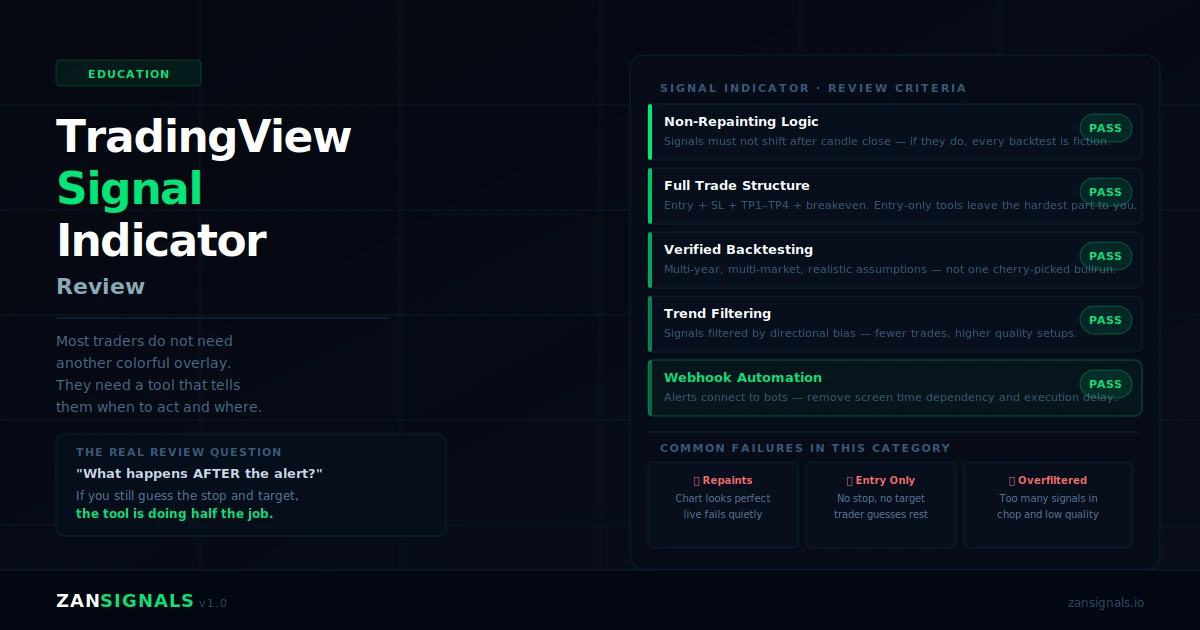Select the PASS badge for Verified Backtesting
This screenshot has height=630, width=1200.
coord(1105,256)
